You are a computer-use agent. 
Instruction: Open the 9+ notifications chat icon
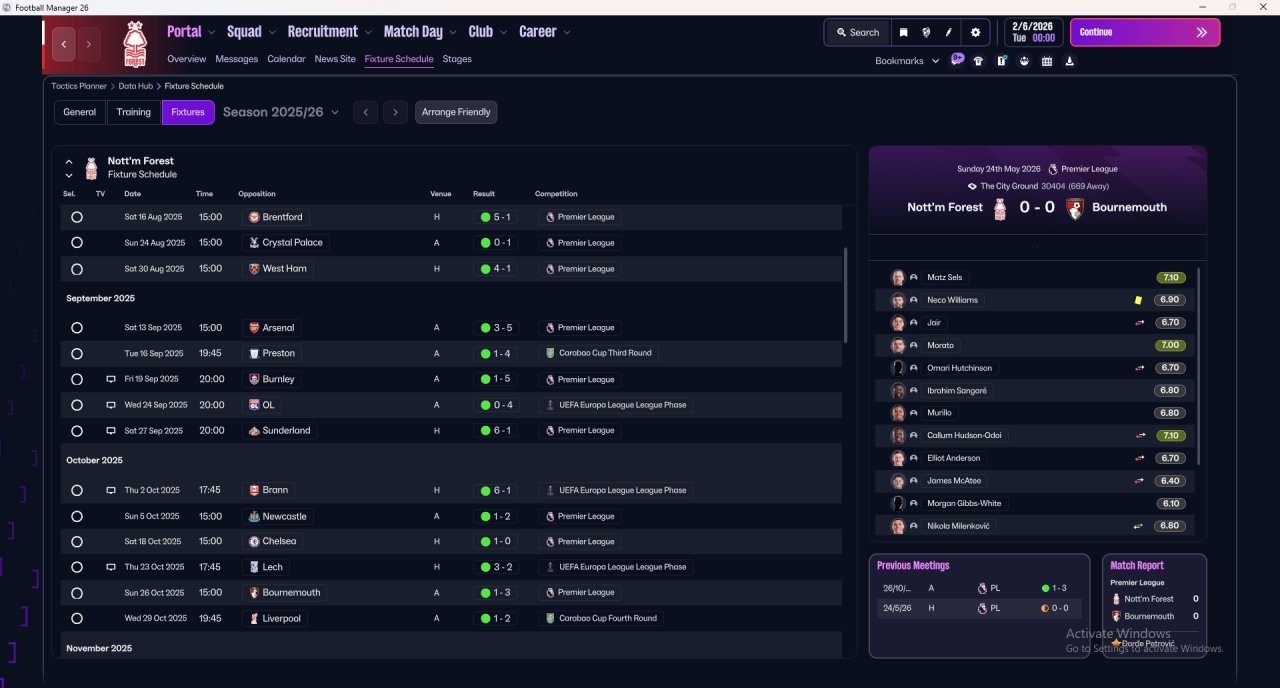(x=957, y=60)
